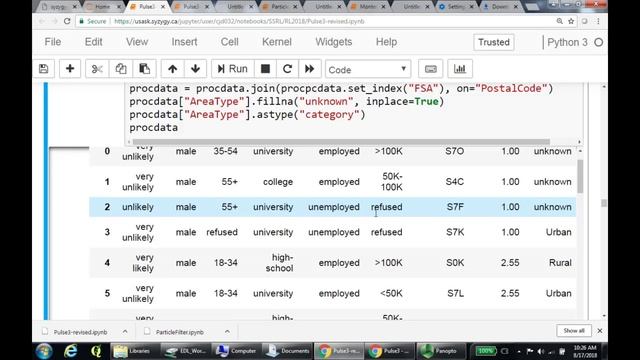Click the college cell in row 1
Viewport: 640px width, 360px height.
278,182
